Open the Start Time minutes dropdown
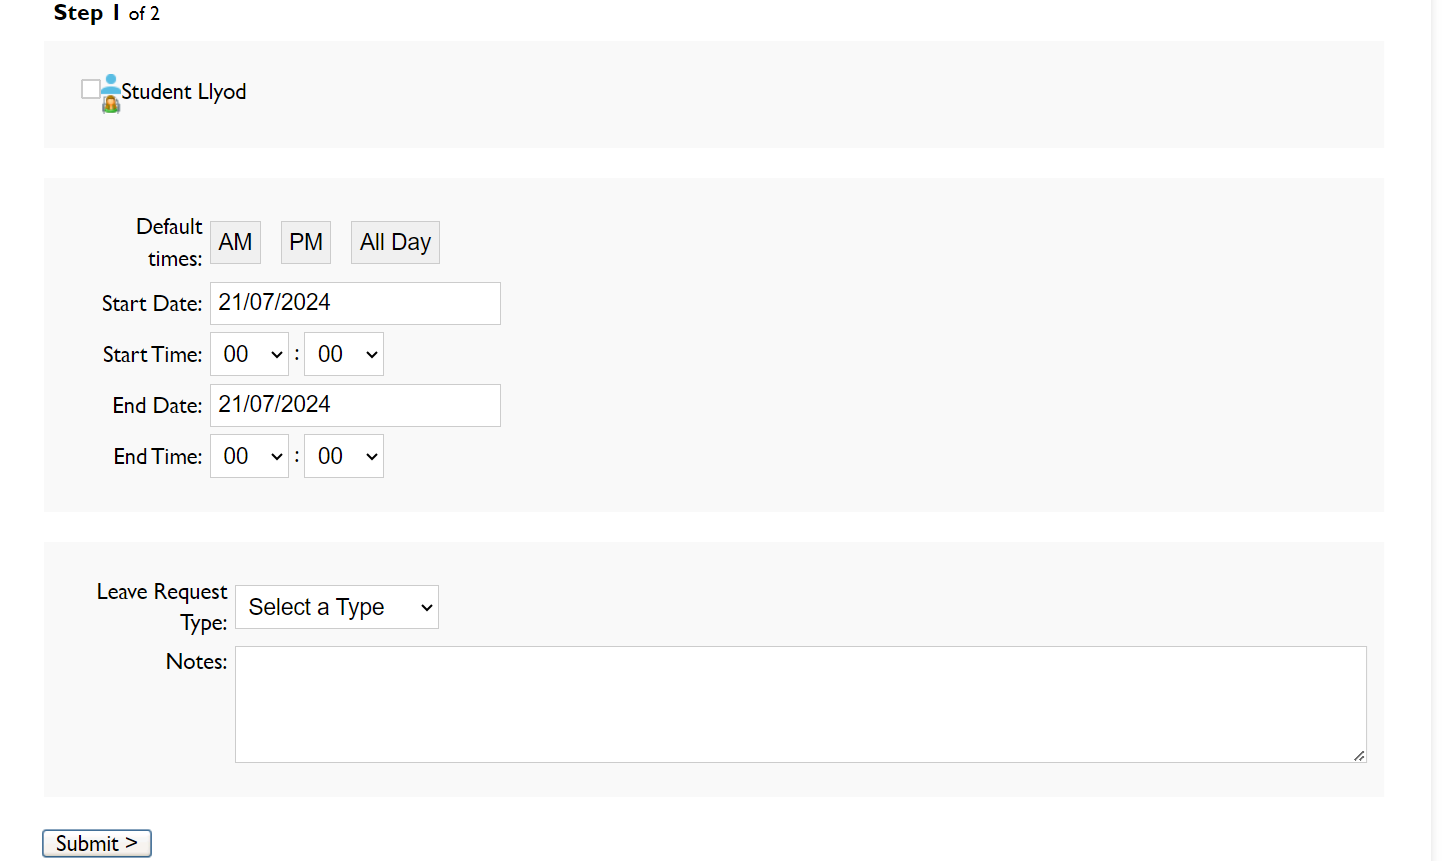 [x=344, y=355]
